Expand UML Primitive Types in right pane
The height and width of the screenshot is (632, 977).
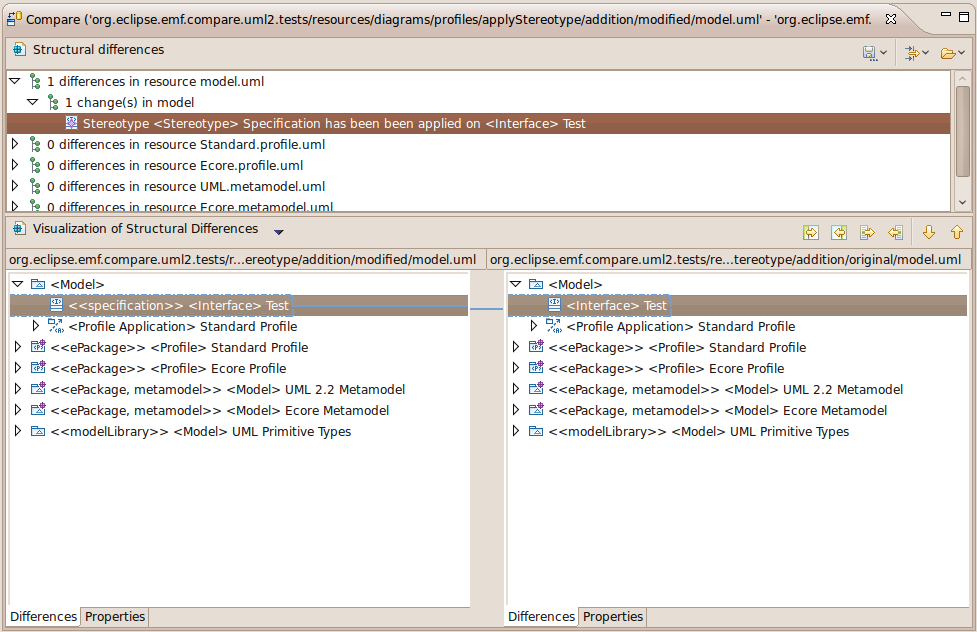515,431
